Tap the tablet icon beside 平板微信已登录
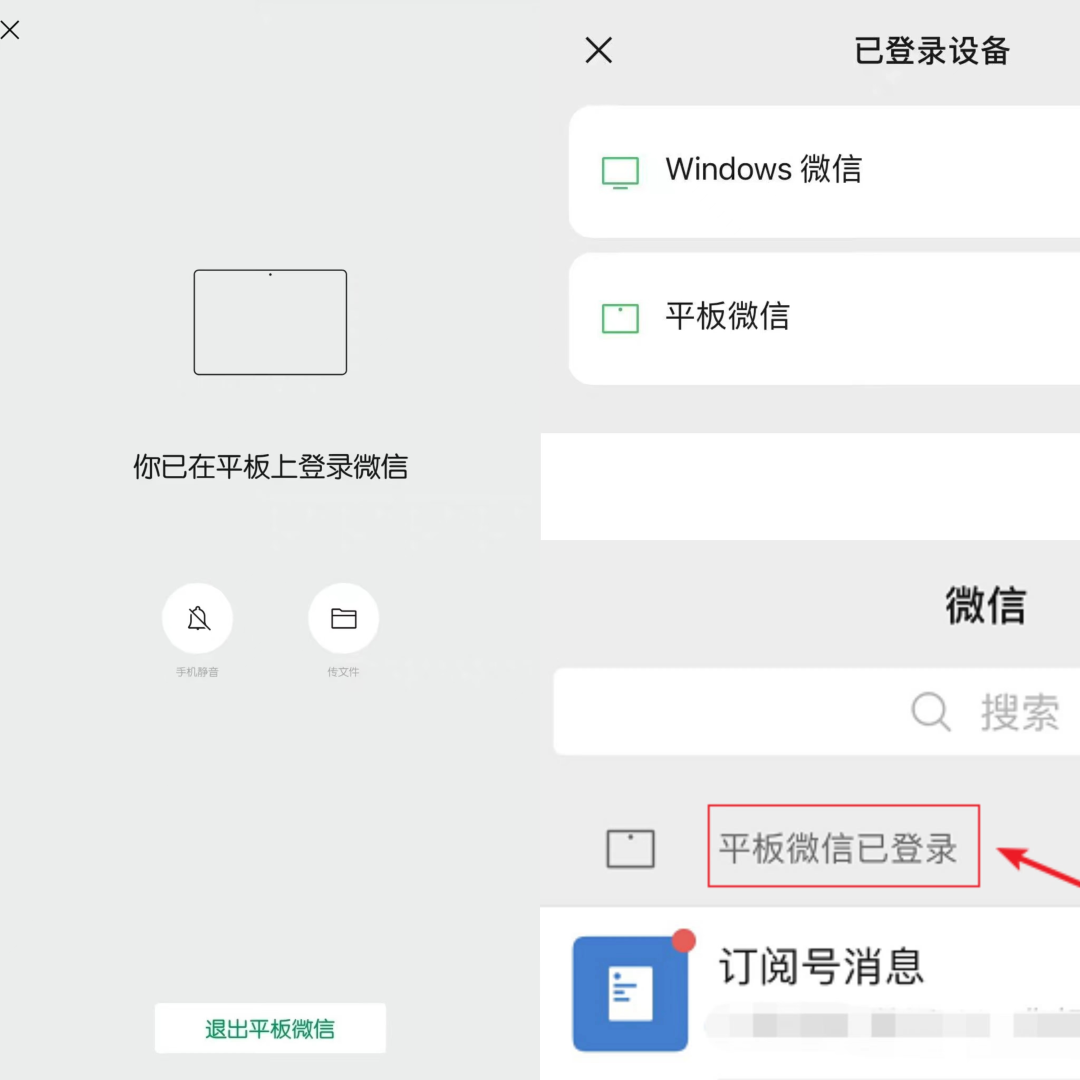Image resolution: width=1080 pixels, height=1080 pixels. 630,849
